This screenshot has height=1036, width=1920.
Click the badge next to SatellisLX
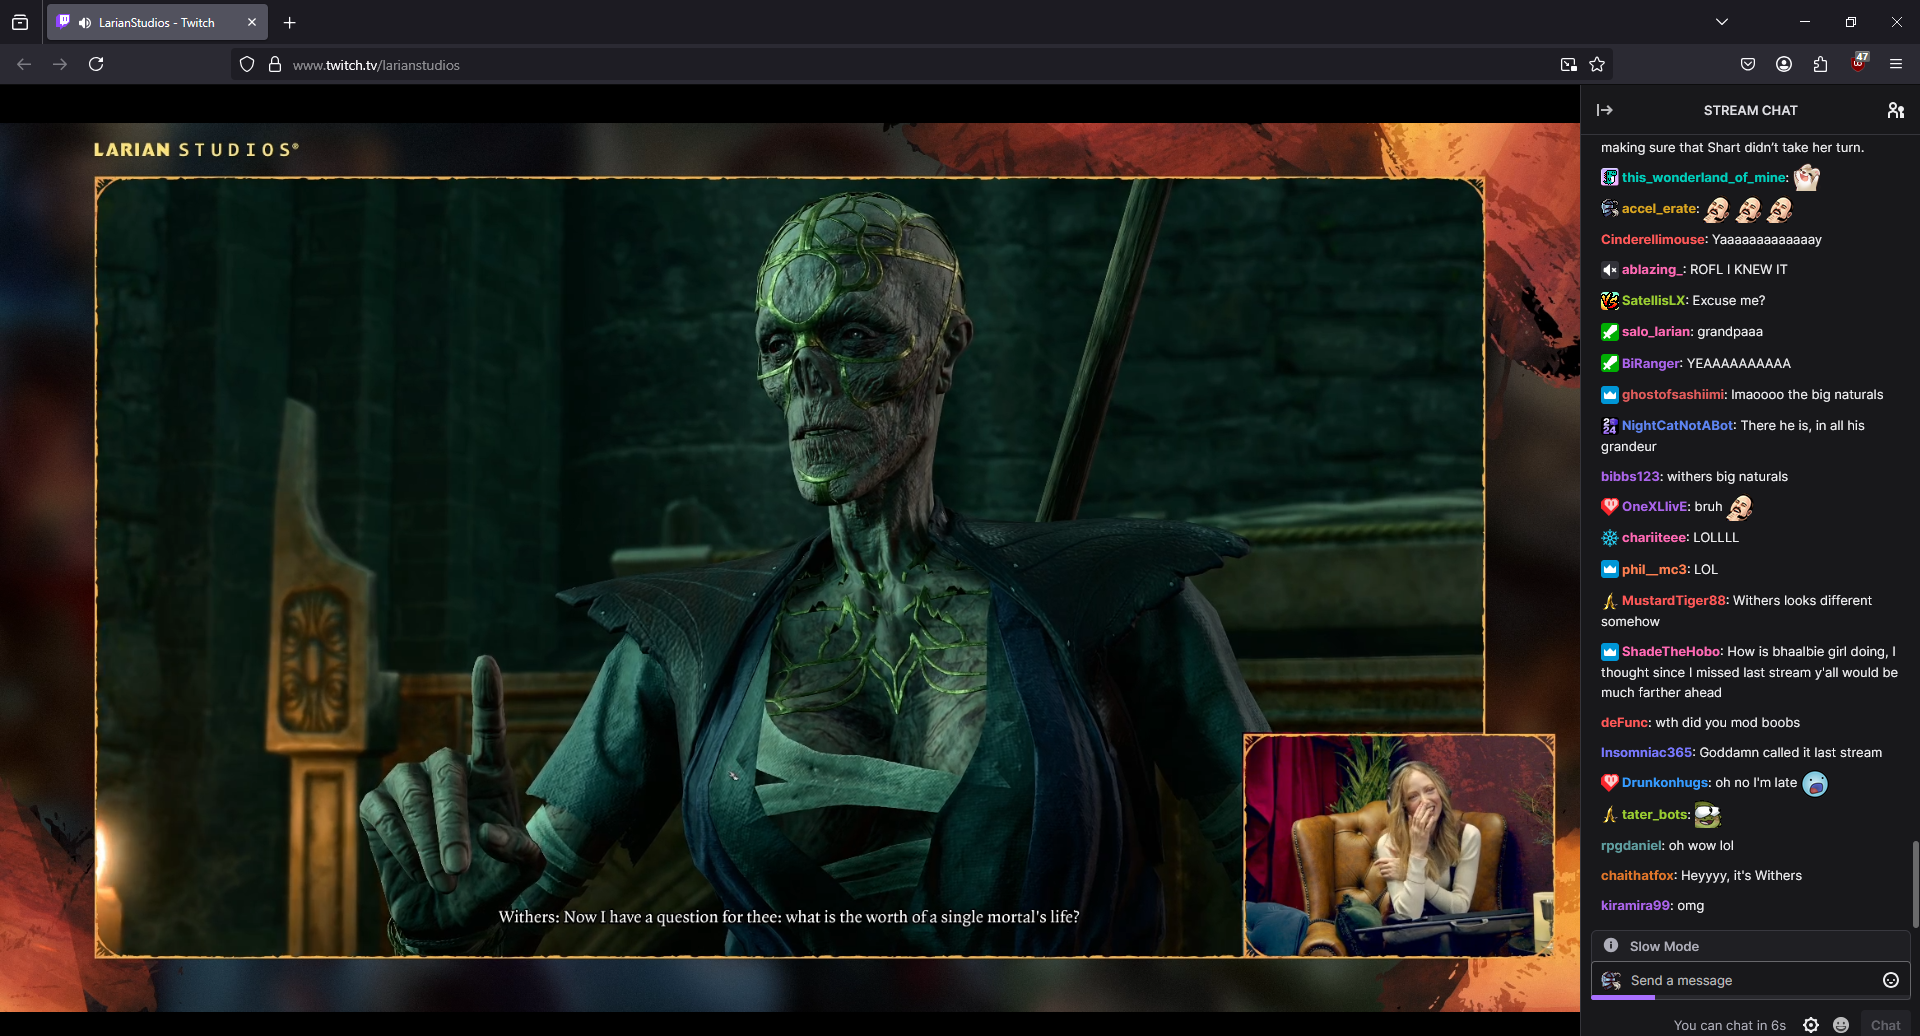[x=1610, y=300]
